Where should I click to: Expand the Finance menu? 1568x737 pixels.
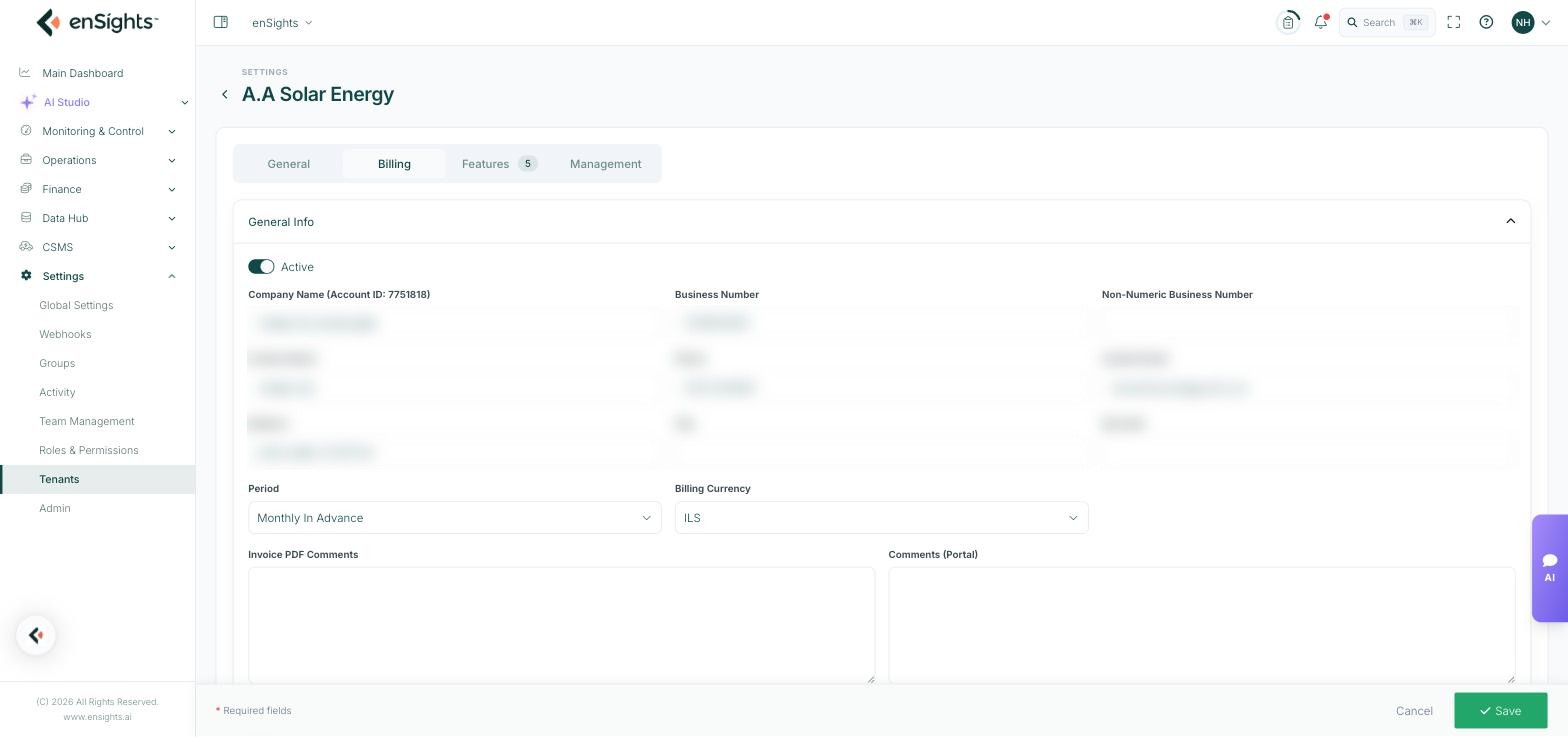(172, 189)
